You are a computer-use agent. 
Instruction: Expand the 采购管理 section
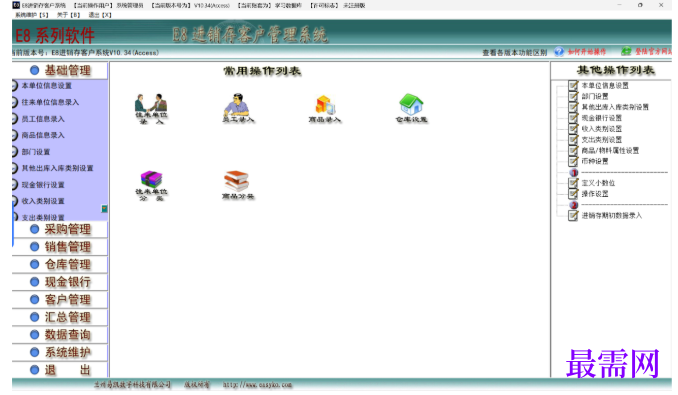point(60,229)
